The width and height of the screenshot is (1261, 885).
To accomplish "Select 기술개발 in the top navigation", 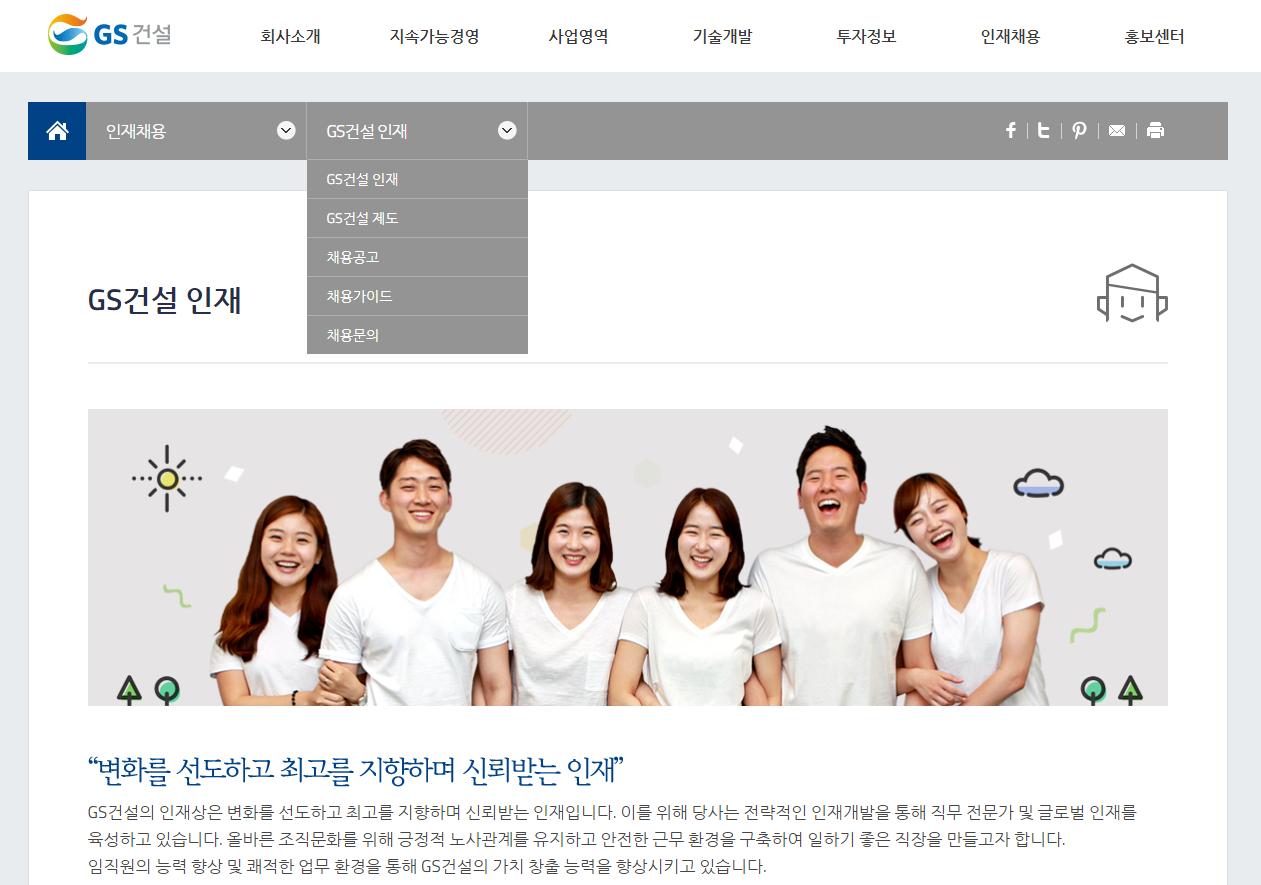I will tap(721, 35).
